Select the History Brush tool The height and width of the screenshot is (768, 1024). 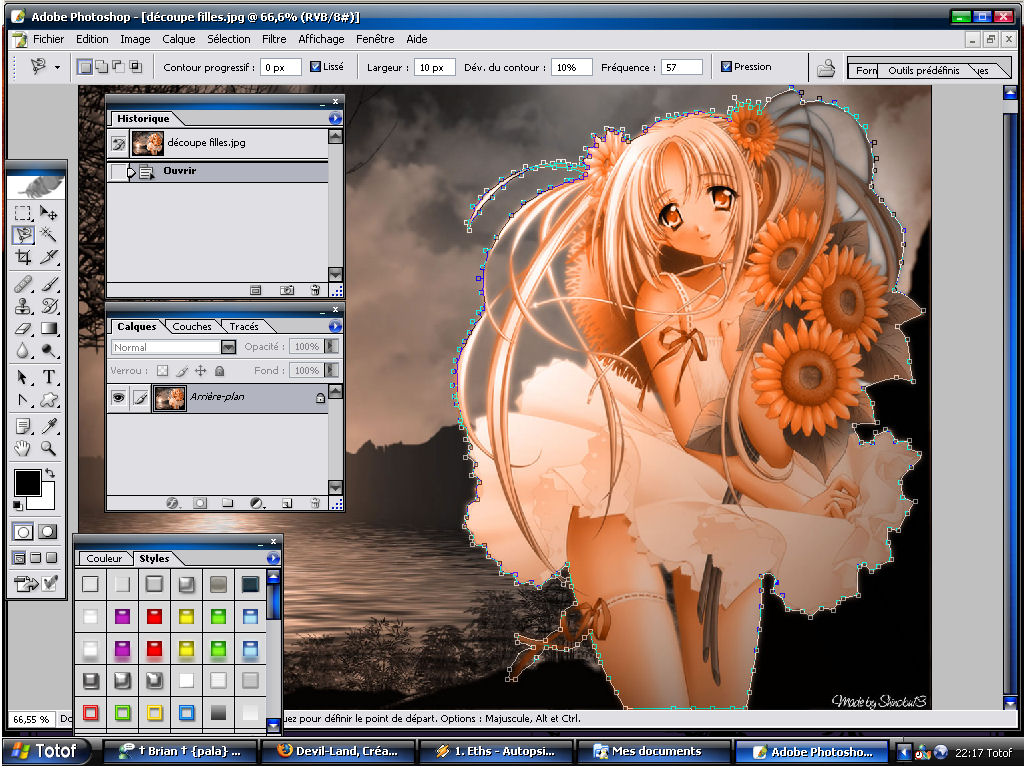pos(48,306)
